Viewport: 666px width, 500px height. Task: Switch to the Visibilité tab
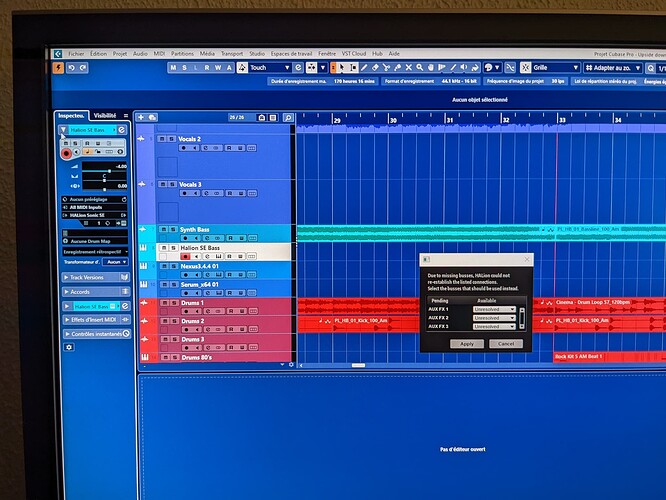click(x=105, y=116)
